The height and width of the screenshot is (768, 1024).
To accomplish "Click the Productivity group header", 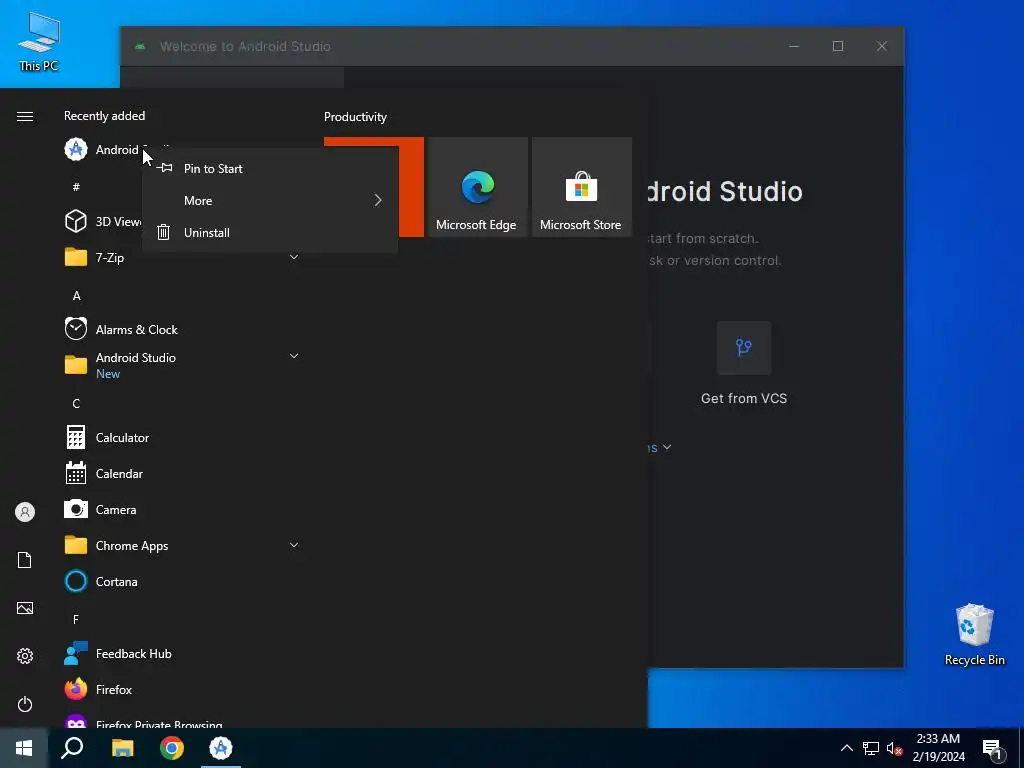I will (x=355, y=117).
